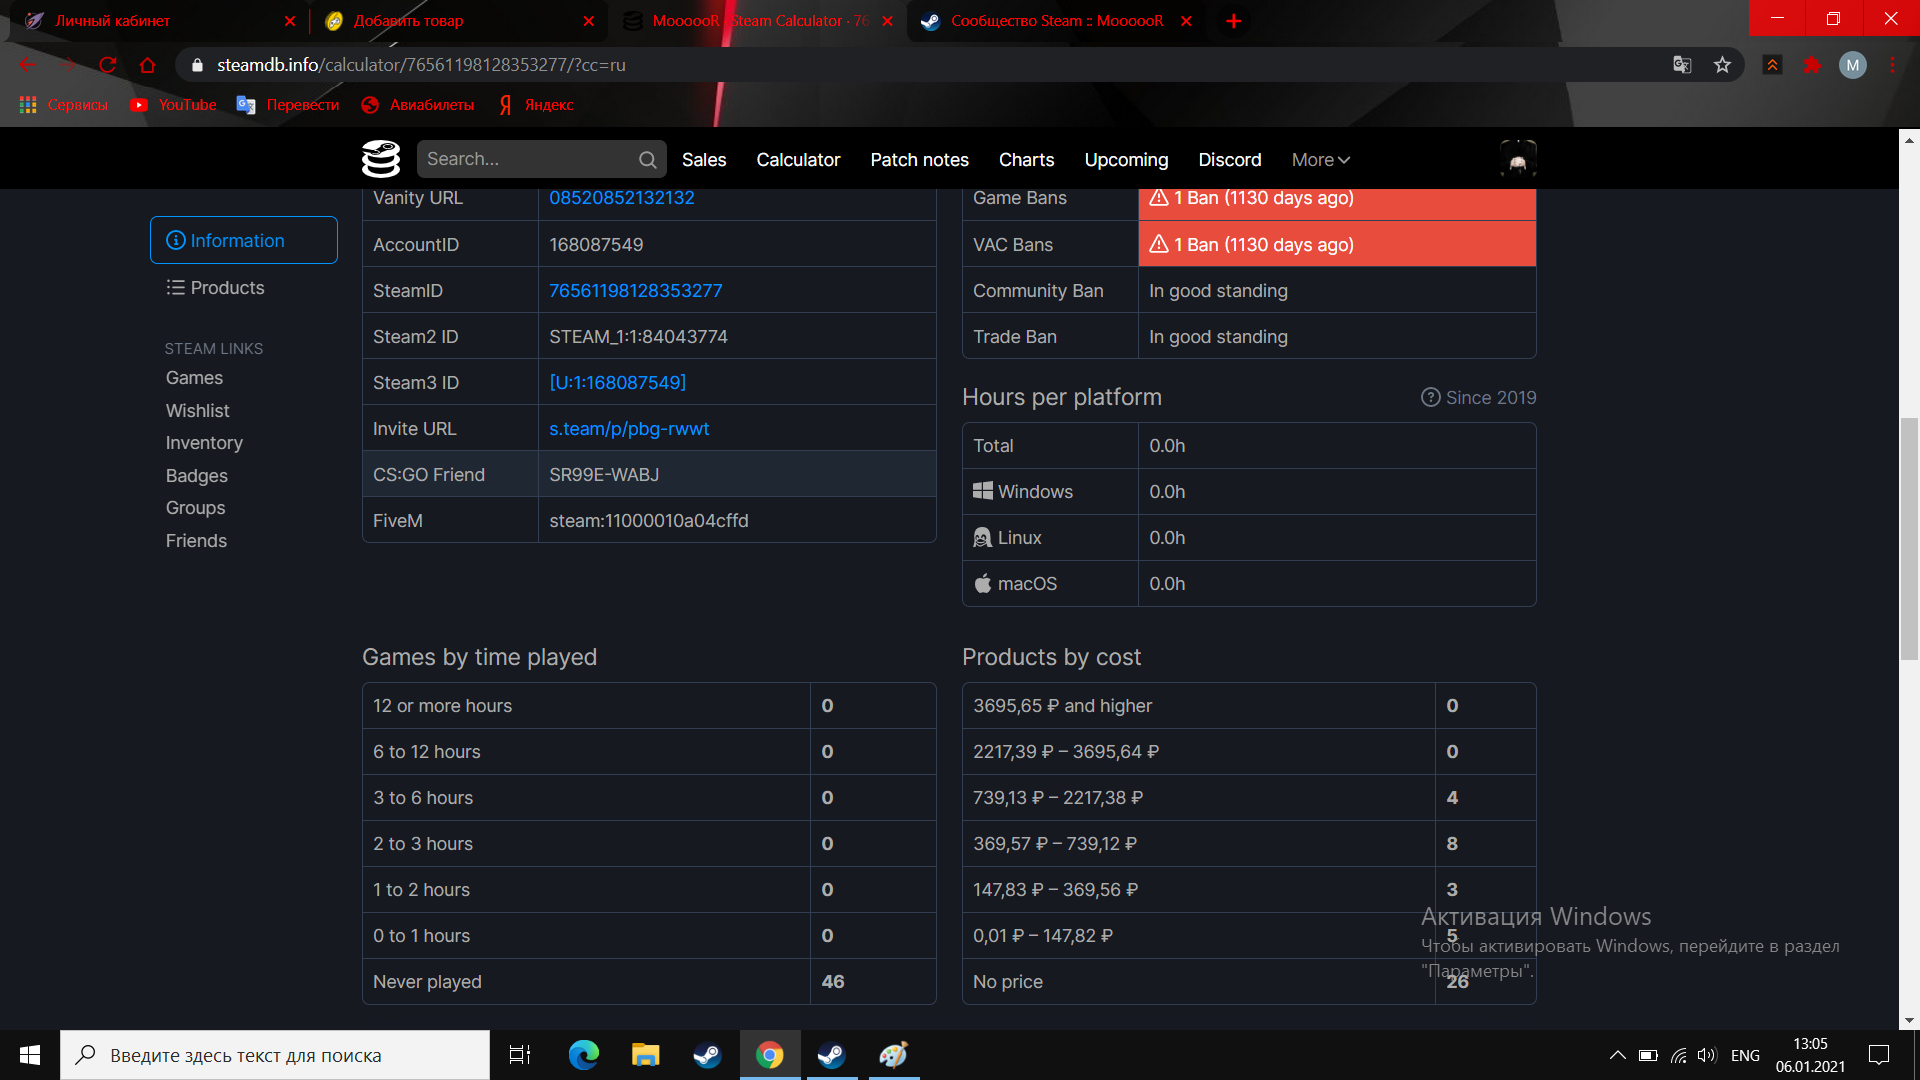
Task: Open Groups under Steam Links
Action: click(195, 508)
